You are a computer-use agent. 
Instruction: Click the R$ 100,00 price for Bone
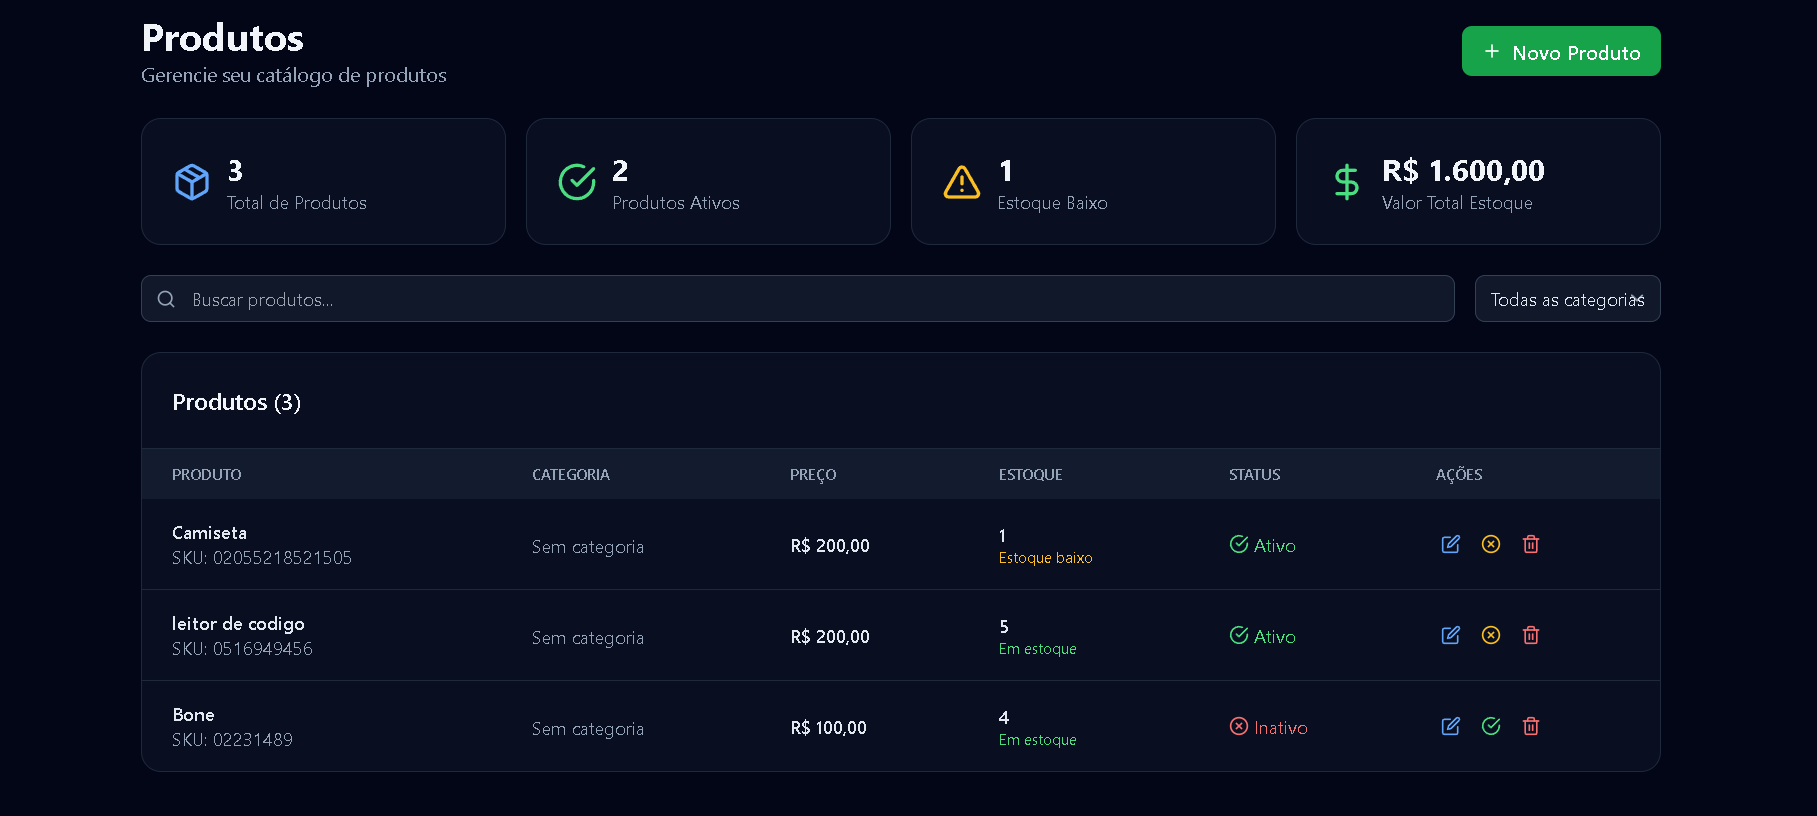coord(828,728)
